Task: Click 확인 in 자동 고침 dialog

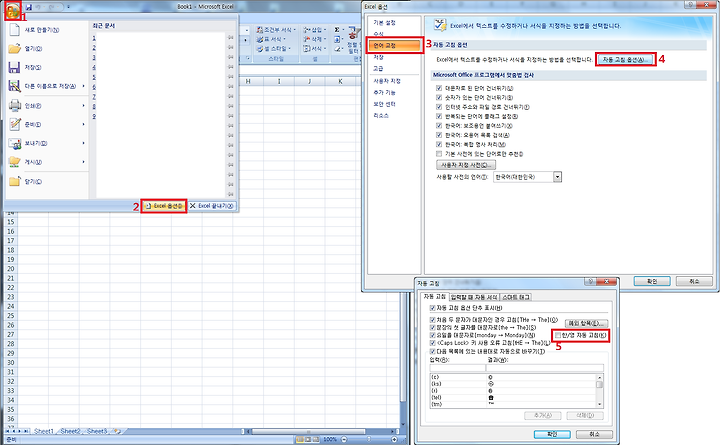Action: tap(552, 434)
